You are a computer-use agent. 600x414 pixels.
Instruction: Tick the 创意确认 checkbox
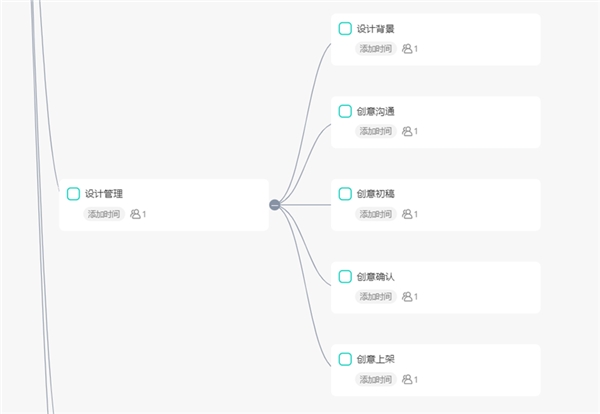(x=345, y=276)
